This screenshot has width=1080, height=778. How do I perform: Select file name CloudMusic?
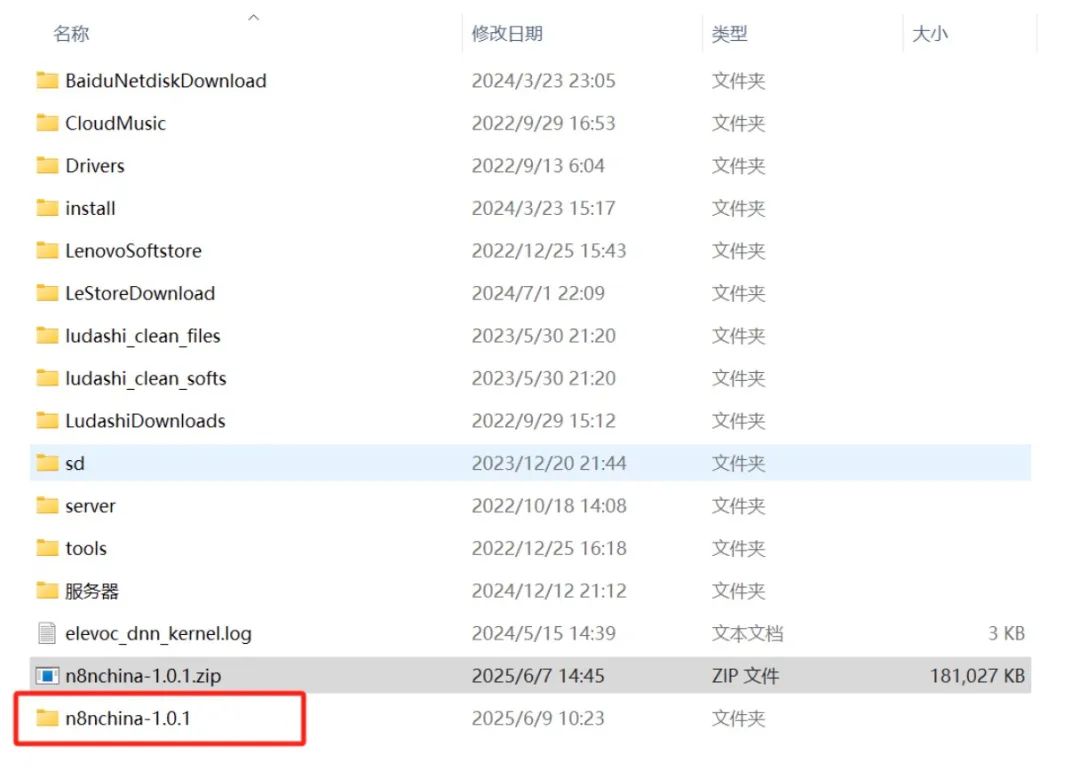116,123
